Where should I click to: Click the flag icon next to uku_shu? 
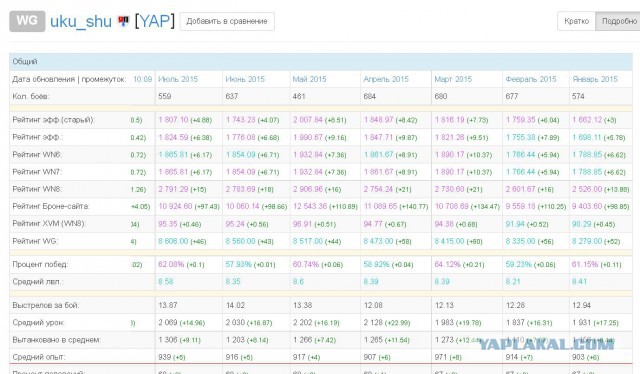click(x=123, y=21)
